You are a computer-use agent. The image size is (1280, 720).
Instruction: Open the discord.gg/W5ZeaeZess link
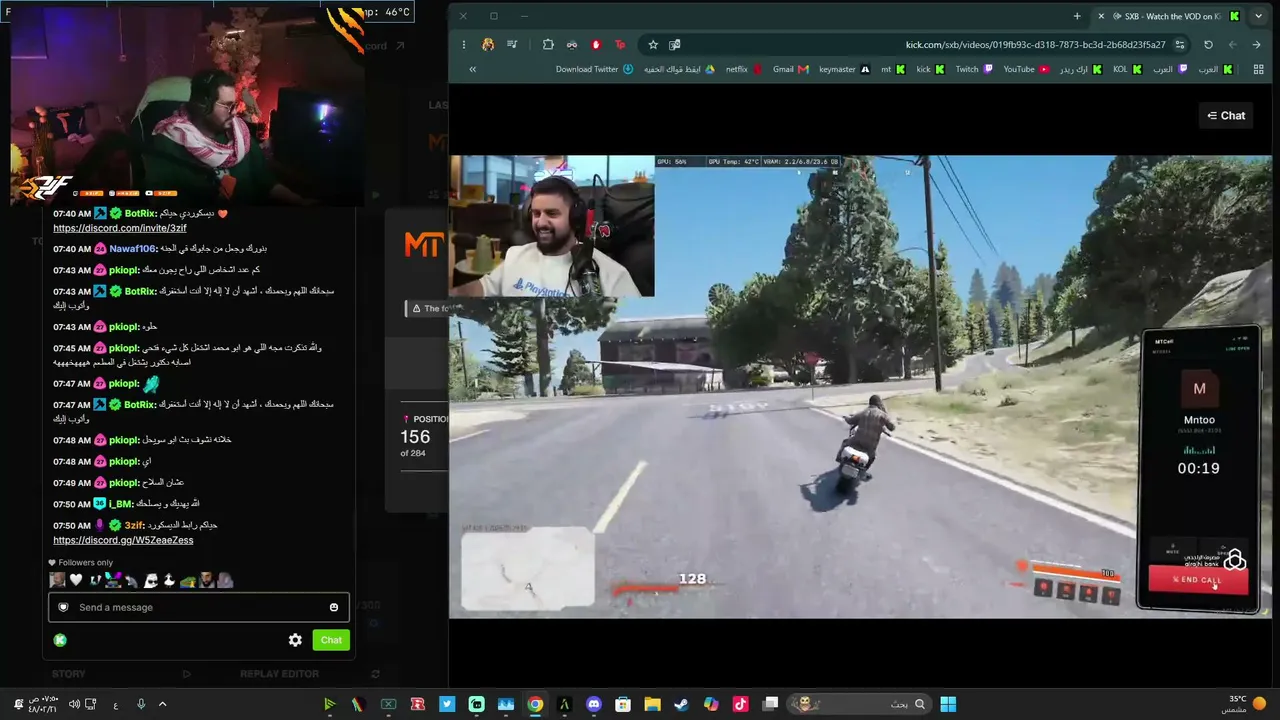click(123, 540)
